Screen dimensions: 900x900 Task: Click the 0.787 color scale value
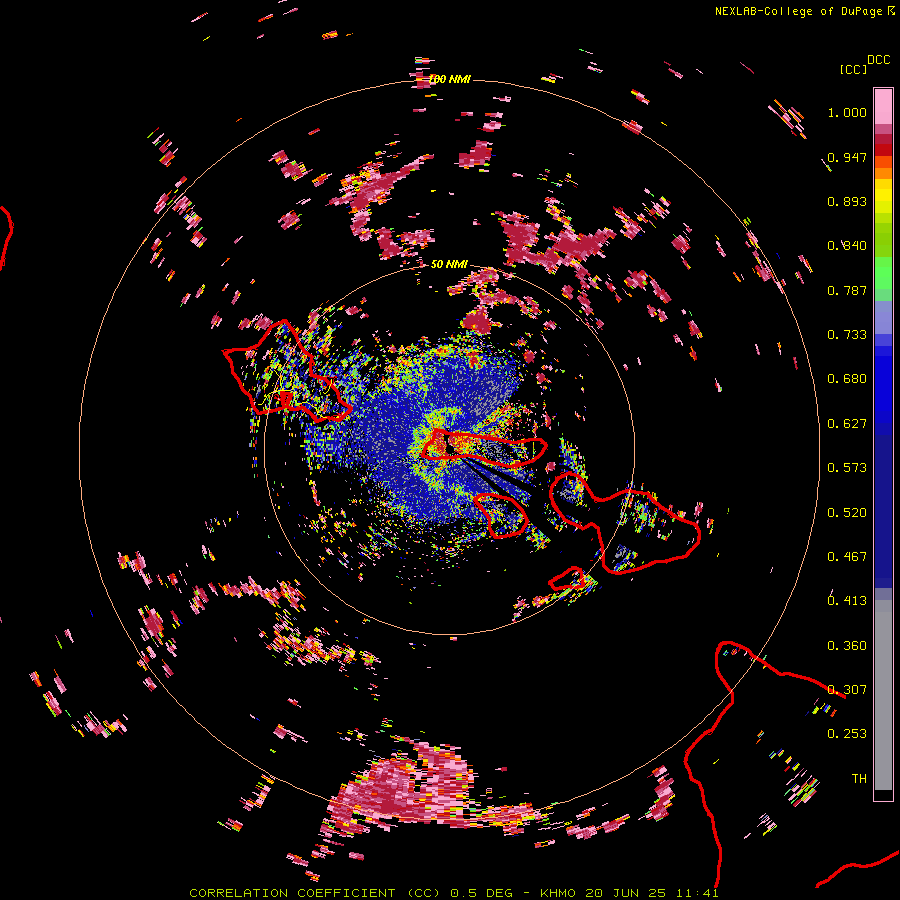(847, 290)
